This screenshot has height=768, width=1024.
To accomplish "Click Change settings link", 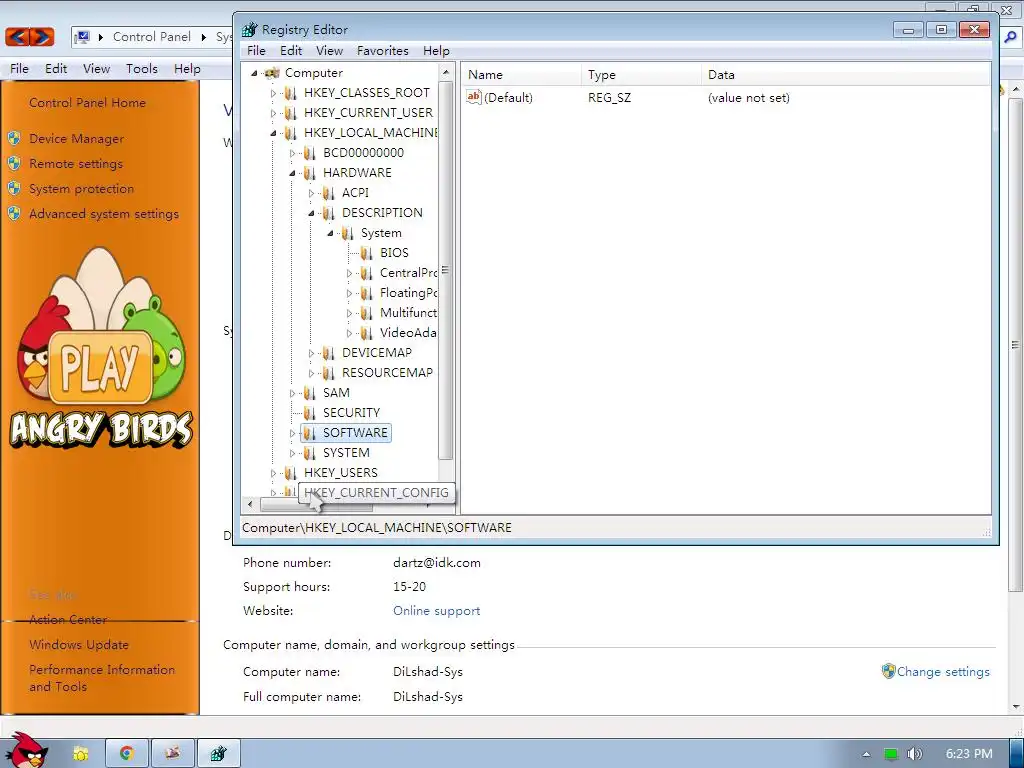I will pyautogui.click(x=943, y=671).
